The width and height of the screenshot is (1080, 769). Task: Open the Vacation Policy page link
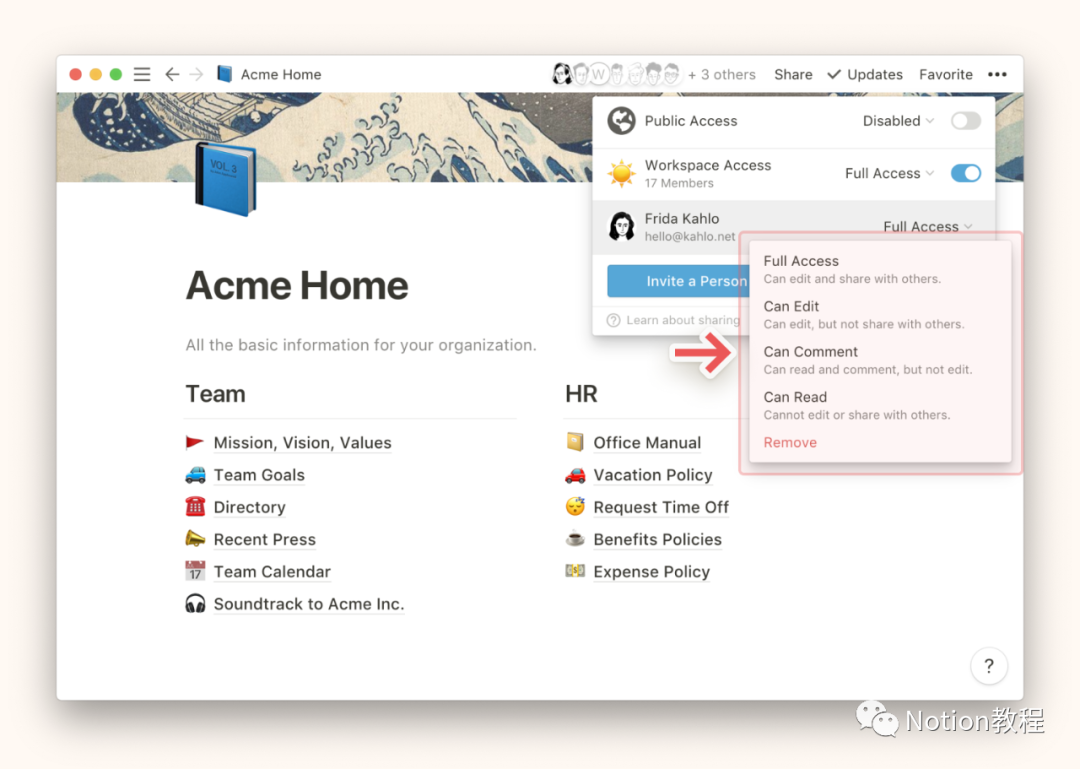[x=652, y=475]
